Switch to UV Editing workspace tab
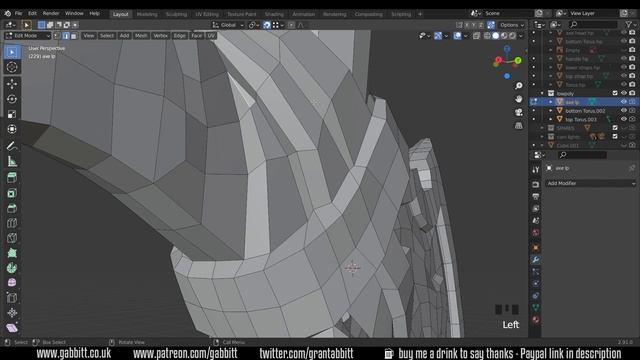 pyautogui.click(x=207, y=14)
